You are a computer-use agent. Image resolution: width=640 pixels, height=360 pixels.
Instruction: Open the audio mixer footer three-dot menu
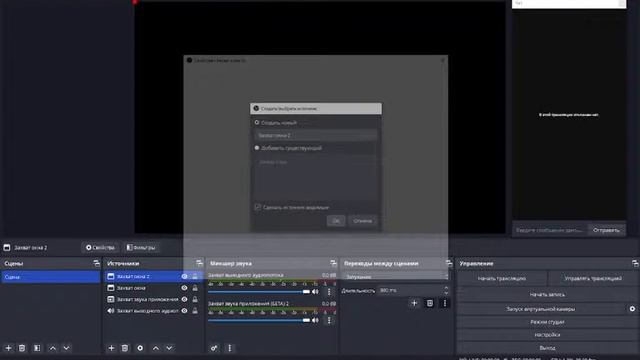(x=229, y=348)
